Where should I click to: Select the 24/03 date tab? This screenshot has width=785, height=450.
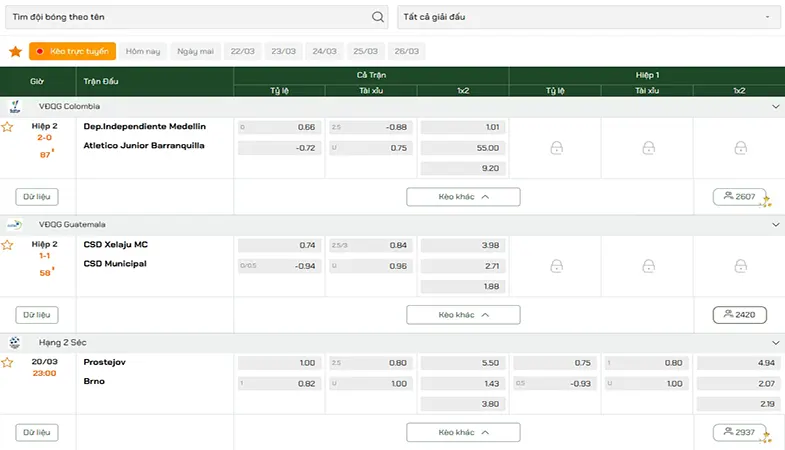pyautogui.click(x=324, y=51)
